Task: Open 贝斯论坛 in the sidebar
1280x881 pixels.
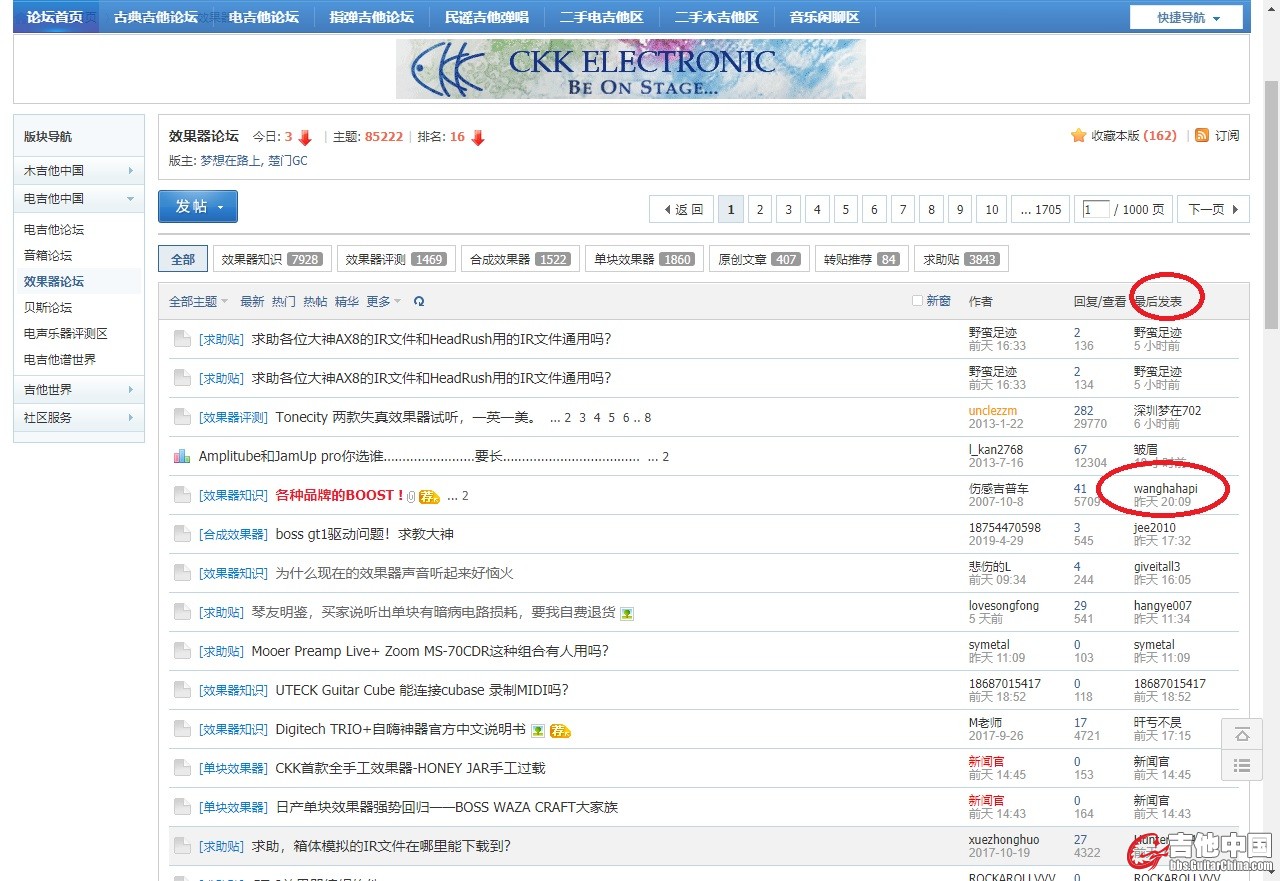Action: (x=48, y=307)
